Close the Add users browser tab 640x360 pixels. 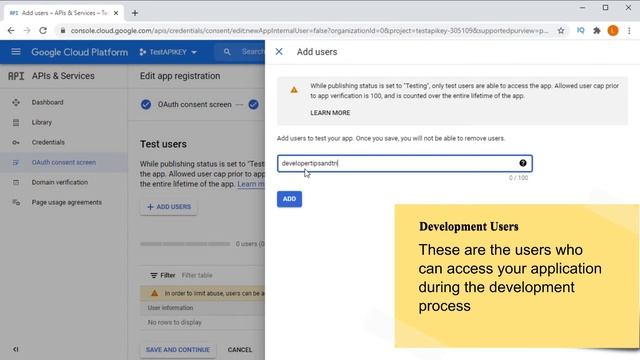pyautogui.click(x=116, y=13)
